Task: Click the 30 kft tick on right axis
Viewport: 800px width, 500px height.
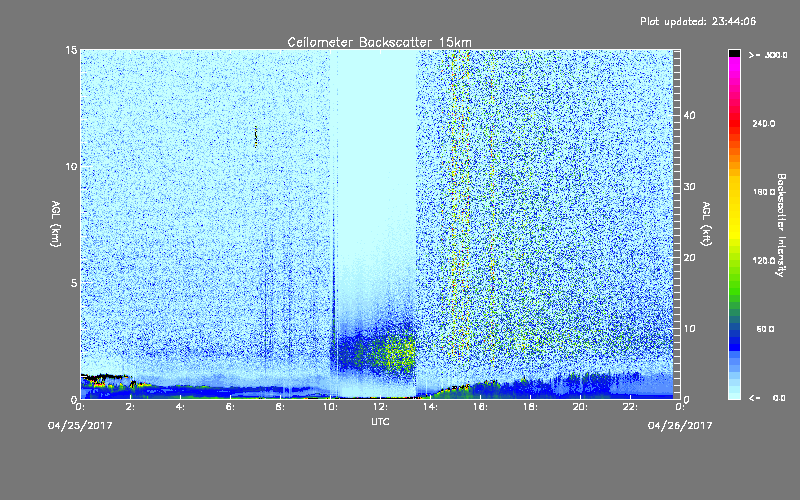Action: tap(689, 186)
